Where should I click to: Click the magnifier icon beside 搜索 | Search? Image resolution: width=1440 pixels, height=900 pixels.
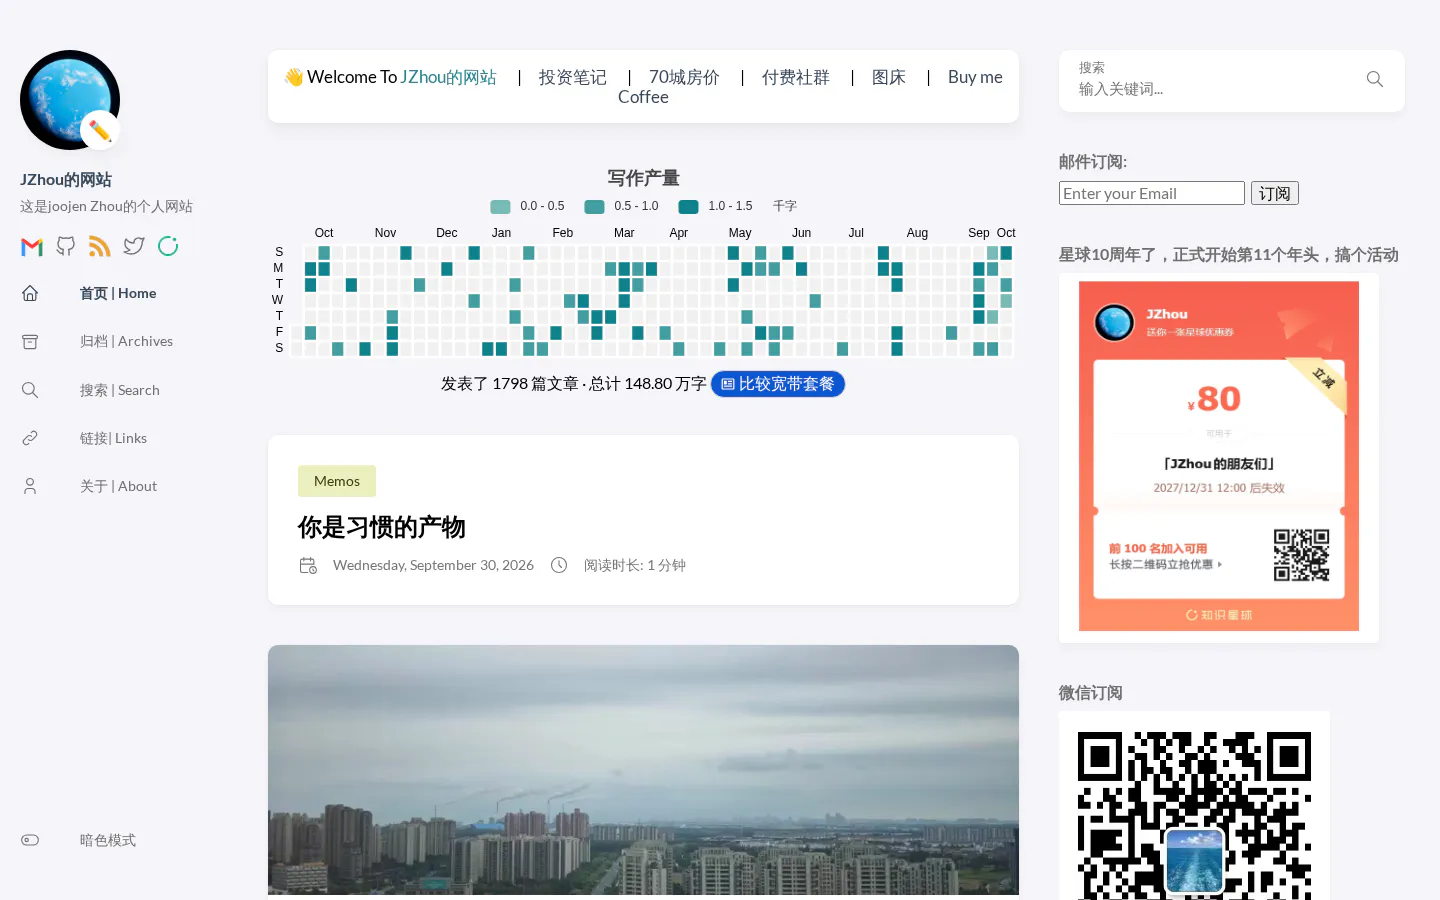(x=30, y=390)
